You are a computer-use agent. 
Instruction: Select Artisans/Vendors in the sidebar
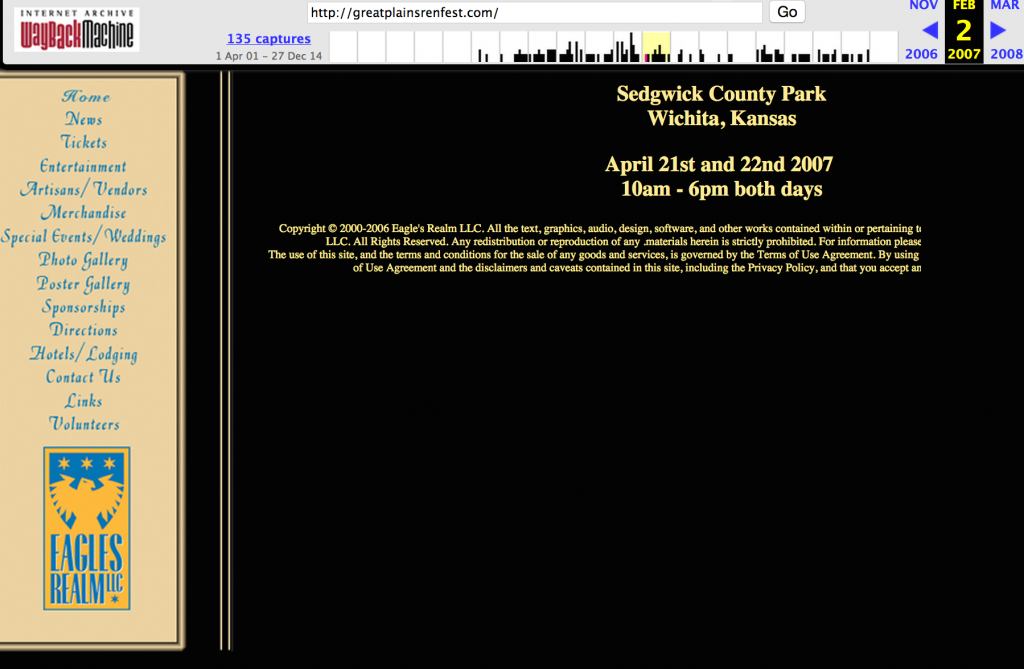pos(83,189)
